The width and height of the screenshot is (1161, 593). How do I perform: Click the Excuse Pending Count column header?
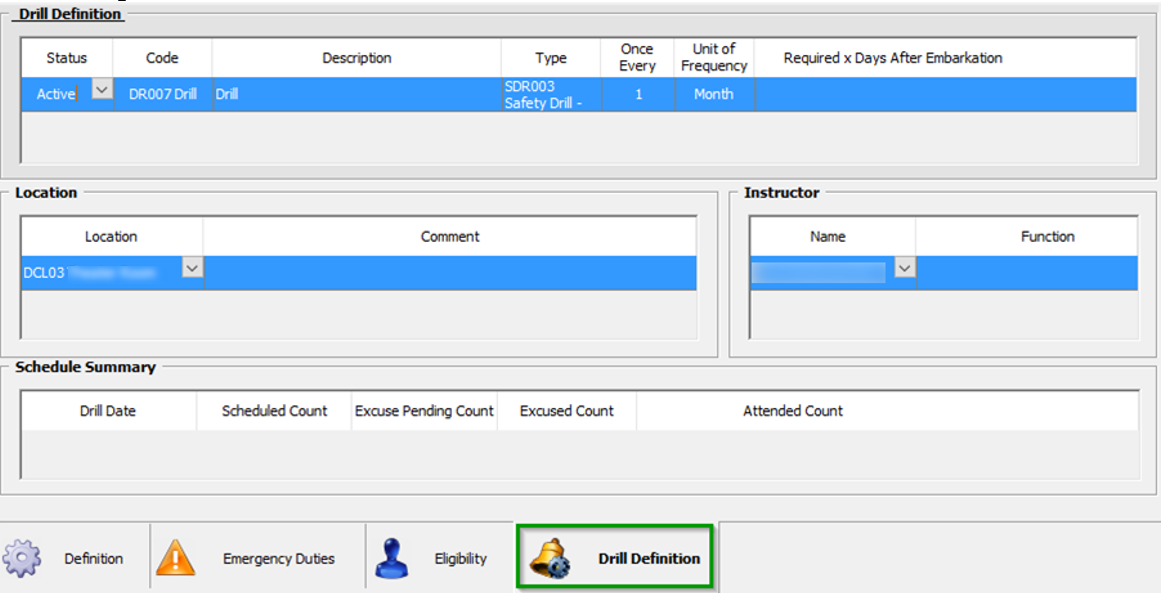point(424,410)
